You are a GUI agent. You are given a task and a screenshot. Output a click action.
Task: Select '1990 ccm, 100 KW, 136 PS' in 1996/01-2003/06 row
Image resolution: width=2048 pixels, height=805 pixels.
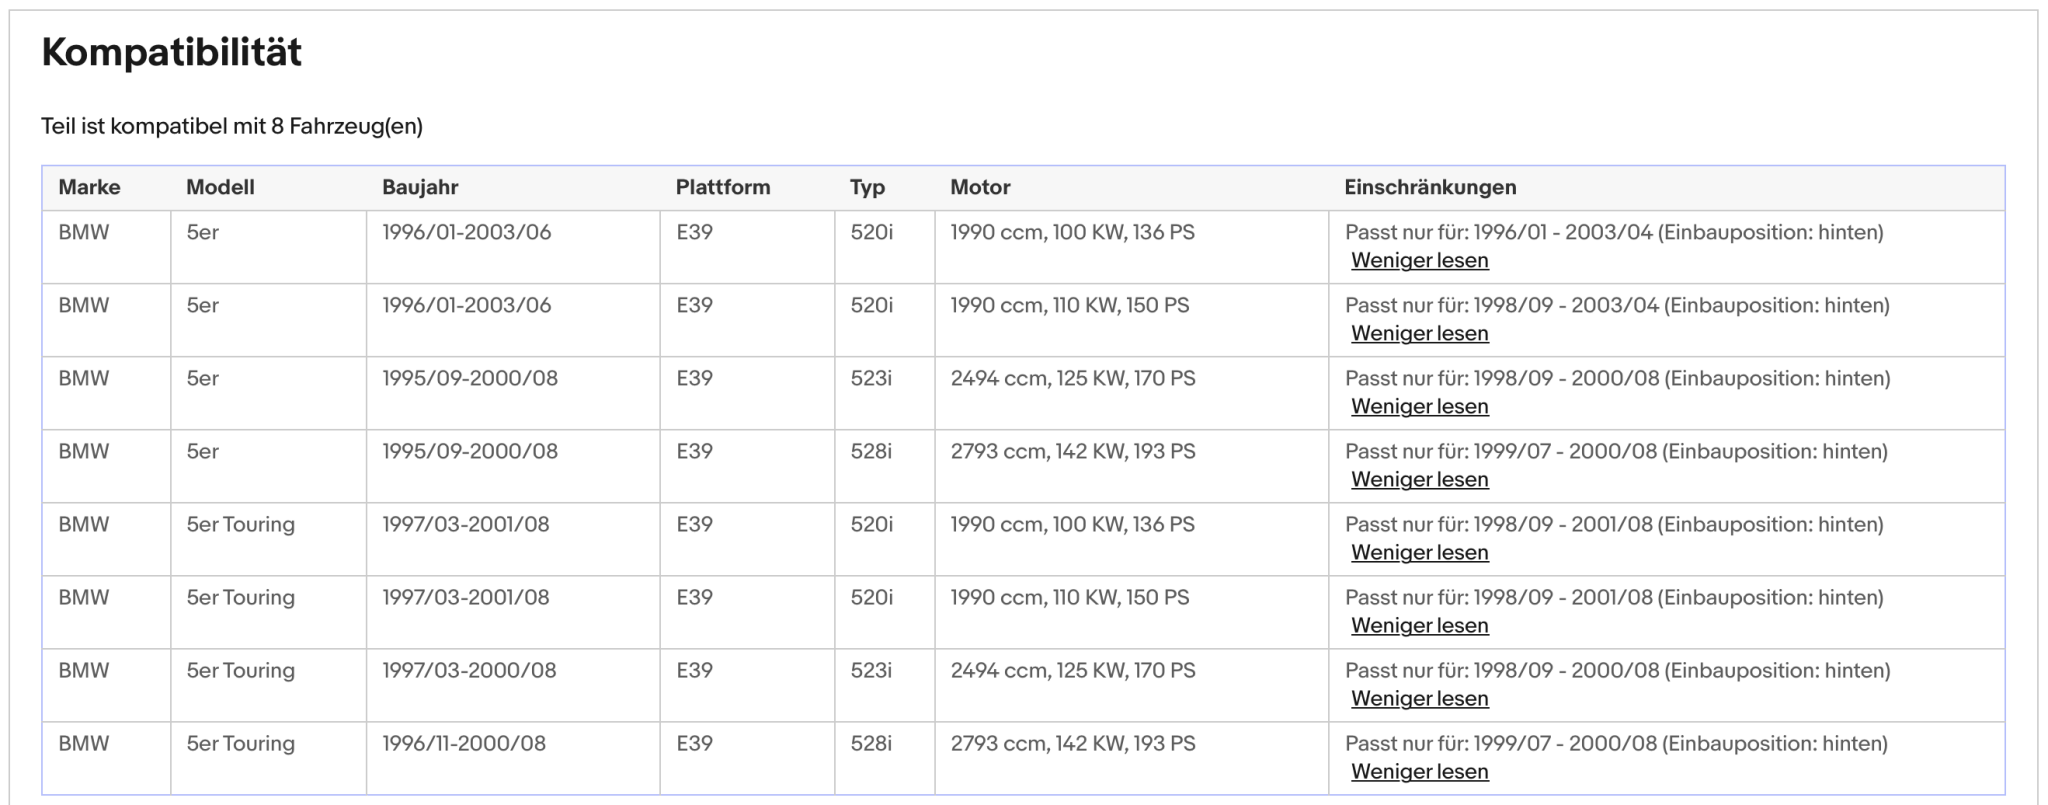(x=1072, y=232)
